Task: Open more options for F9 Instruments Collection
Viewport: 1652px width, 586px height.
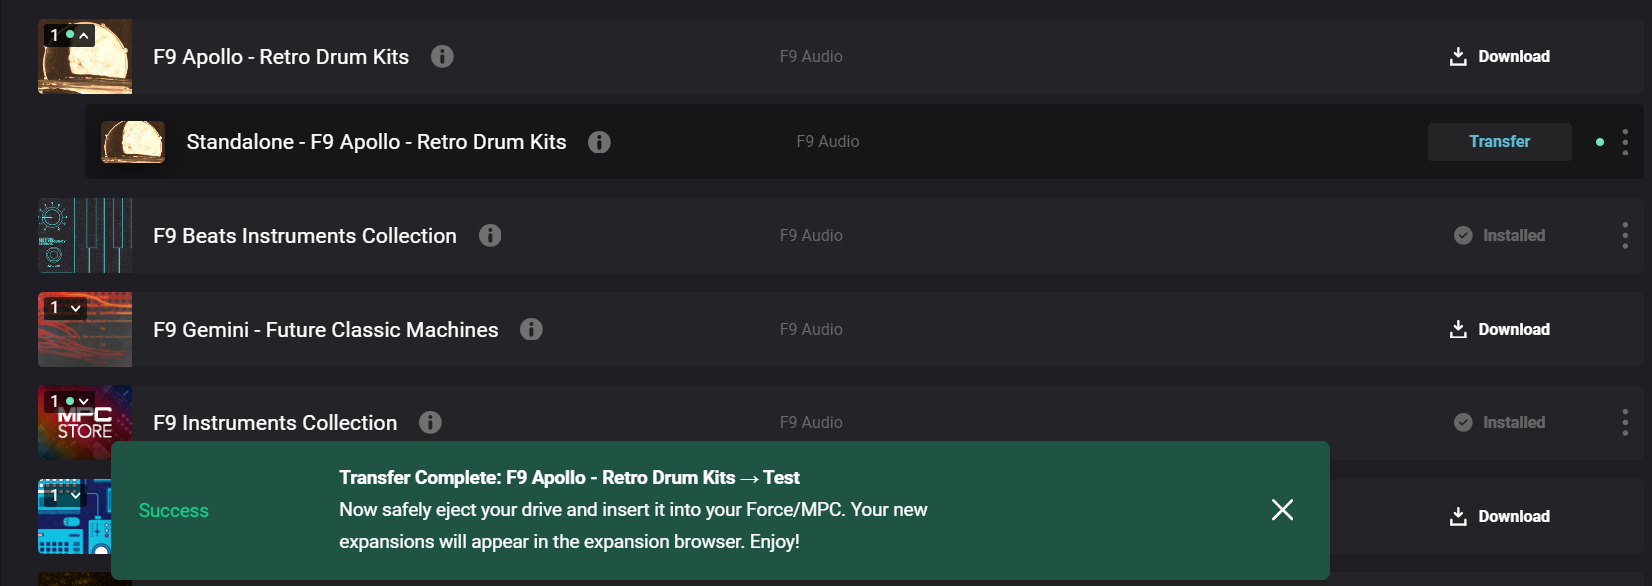Action: click(1625, 423)
